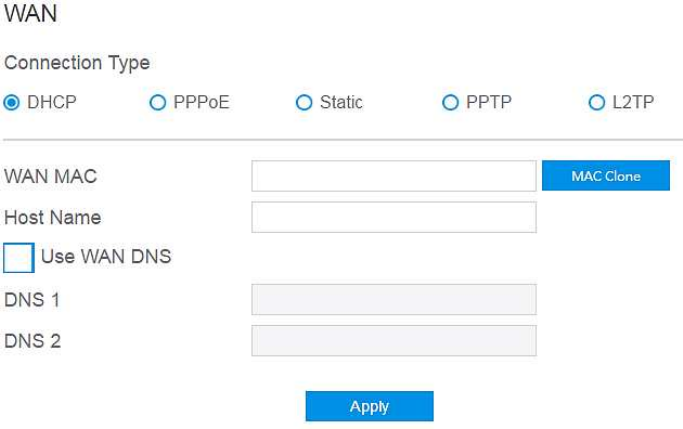Image resolution: width=683 pixels, height=429 pixels.
Task: Choose the PPTP connection type radio
Action: pyautogui.click(x=450, y=102)
